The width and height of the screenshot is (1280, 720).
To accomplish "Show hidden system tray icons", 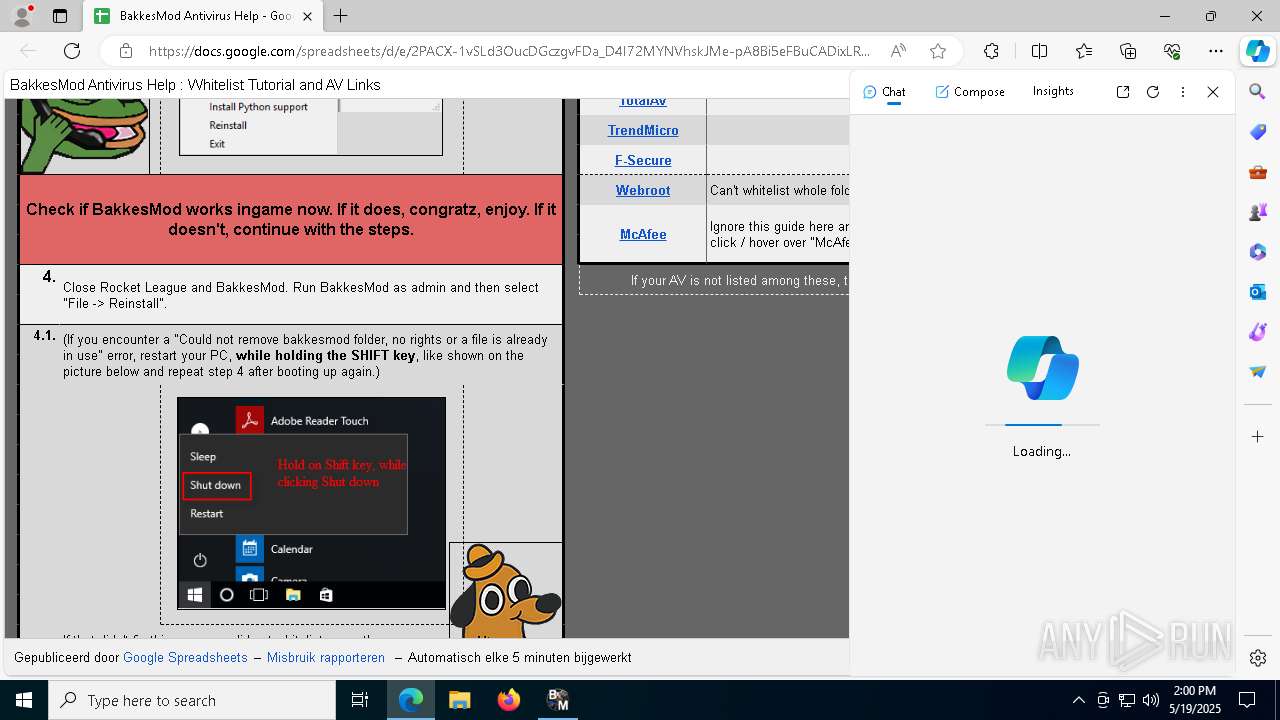I will click(x=1078, y=700).
